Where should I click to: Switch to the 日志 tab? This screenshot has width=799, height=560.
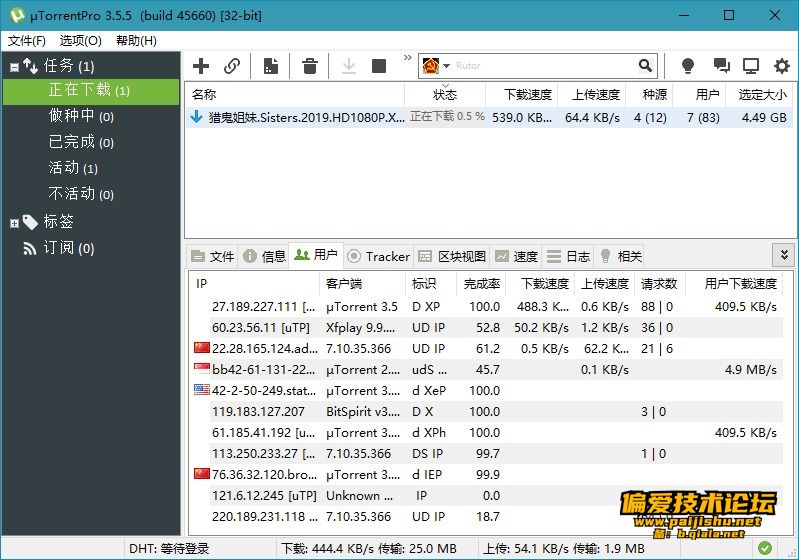568,256
